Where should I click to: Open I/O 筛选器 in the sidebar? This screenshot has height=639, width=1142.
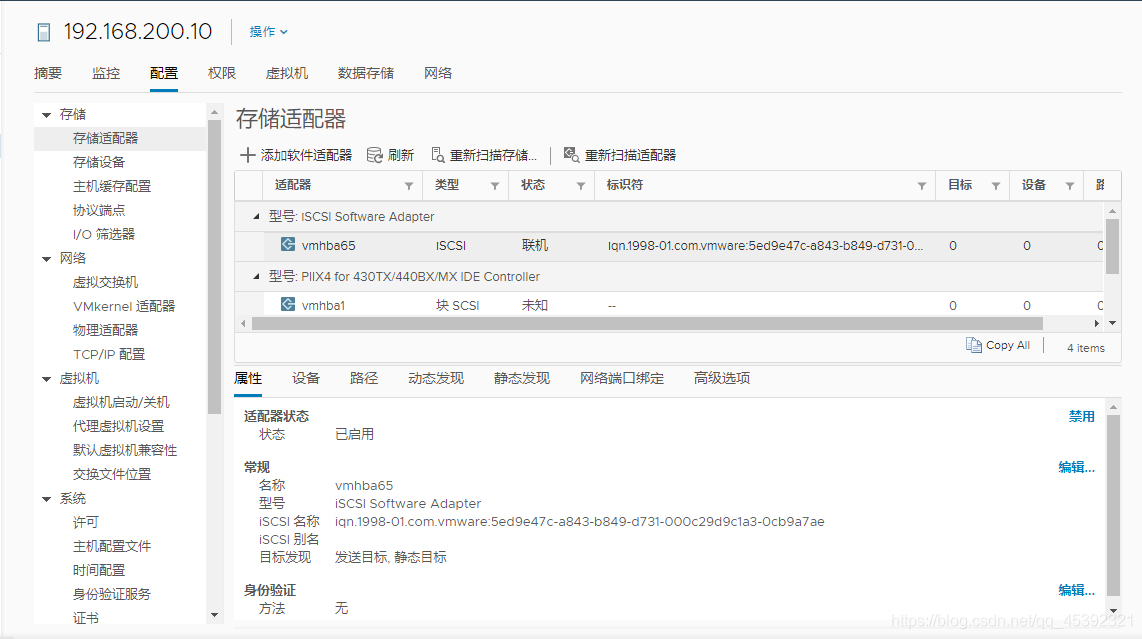coord(104,234)
